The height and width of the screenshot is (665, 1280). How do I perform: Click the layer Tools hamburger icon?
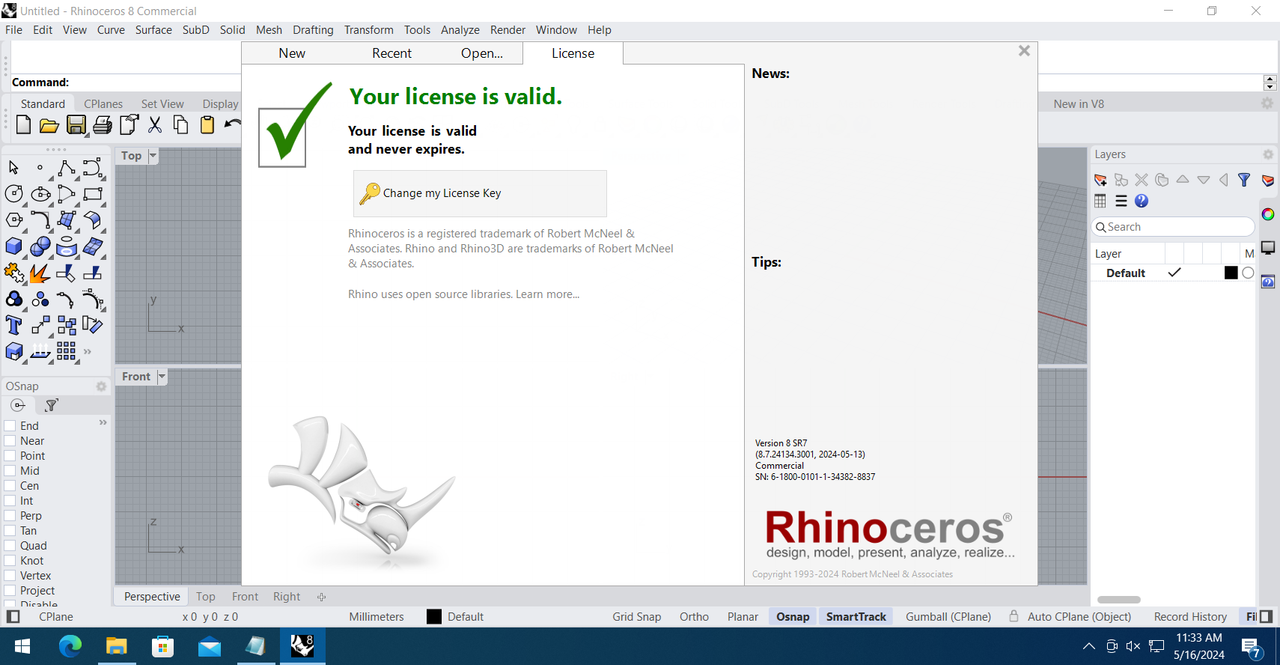point(1121,201)
